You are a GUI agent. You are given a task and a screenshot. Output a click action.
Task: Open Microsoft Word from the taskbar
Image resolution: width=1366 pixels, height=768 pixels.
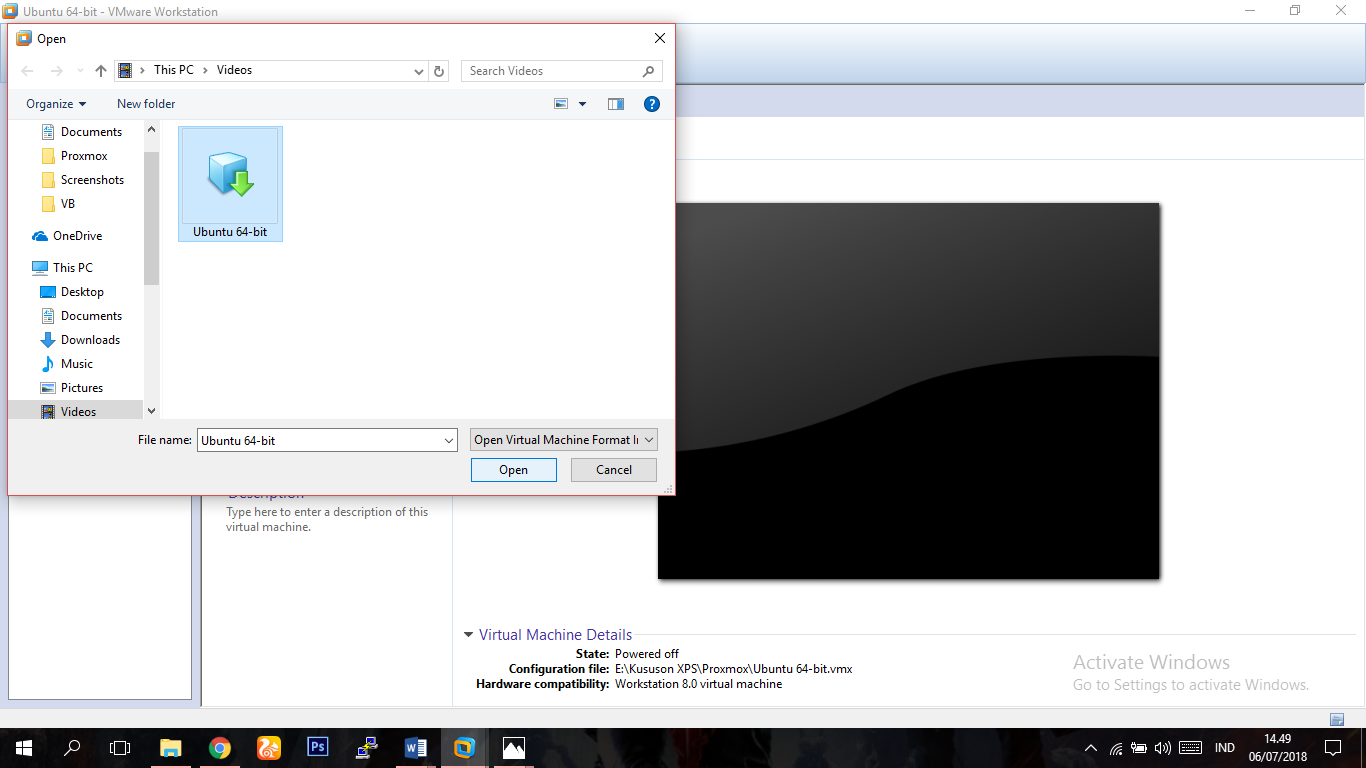pos(414,747)
